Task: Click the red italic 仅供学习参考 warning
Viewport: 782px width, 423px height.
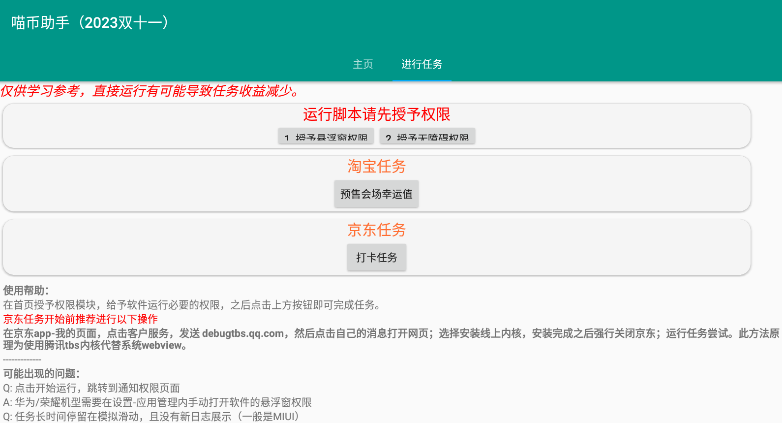Action: 150,90
